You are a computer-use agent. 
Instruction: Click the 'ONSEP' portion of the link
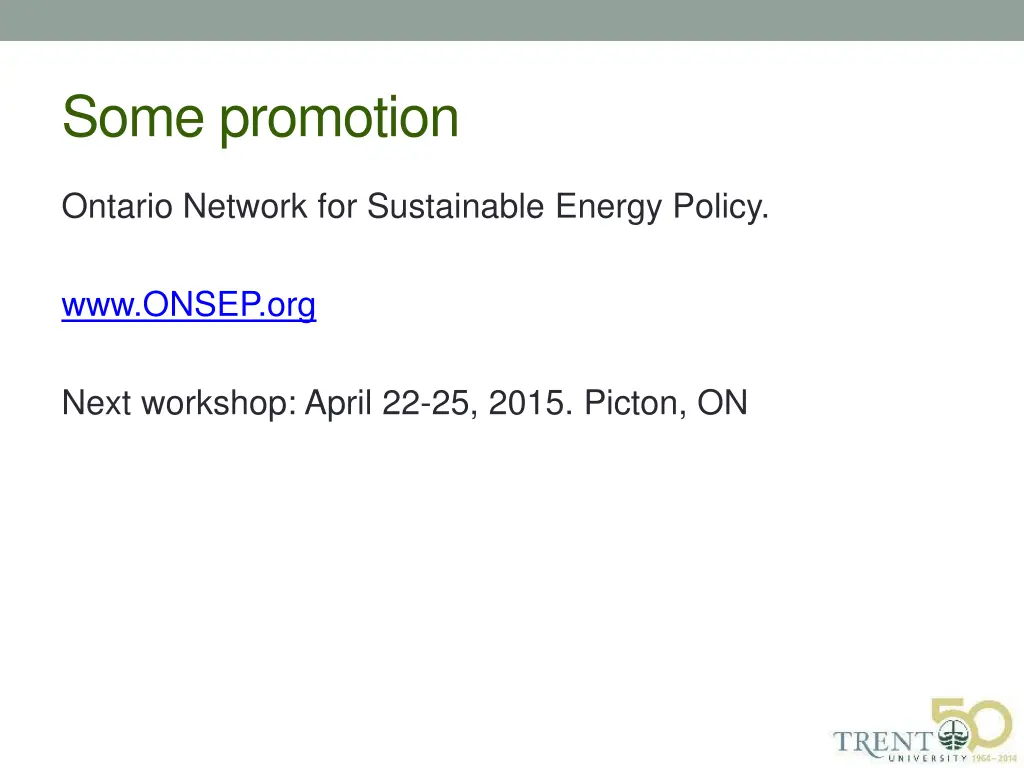201,304
